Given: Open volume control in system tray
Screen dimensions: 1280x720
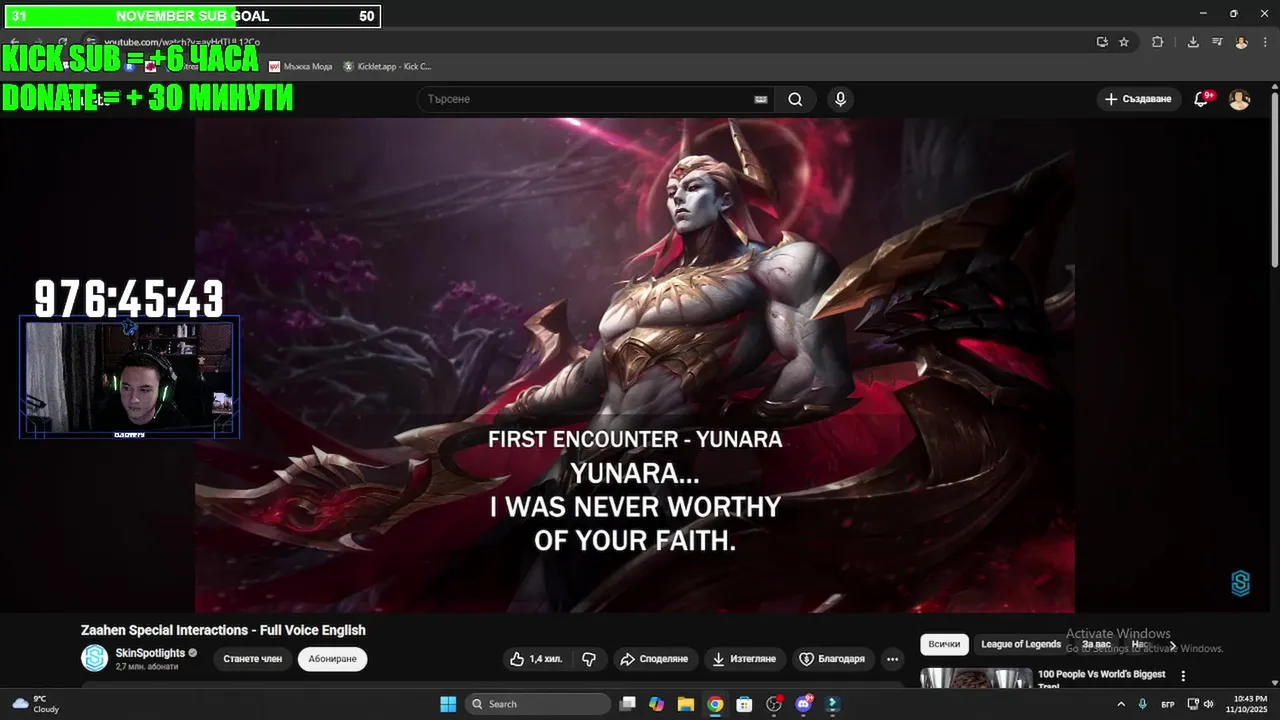Looking at the screenshot, I should click(1208, 704).
